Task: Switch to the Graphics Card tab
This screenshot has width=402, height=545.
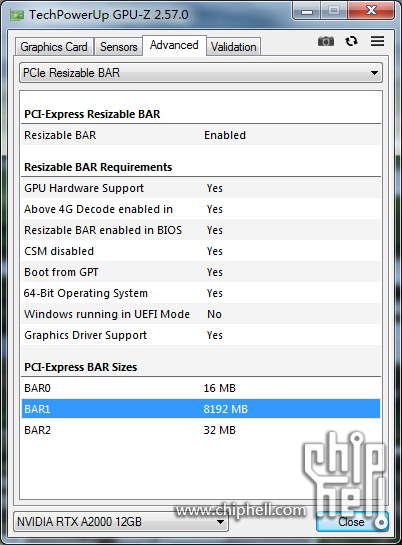Action: click(54, 47)
